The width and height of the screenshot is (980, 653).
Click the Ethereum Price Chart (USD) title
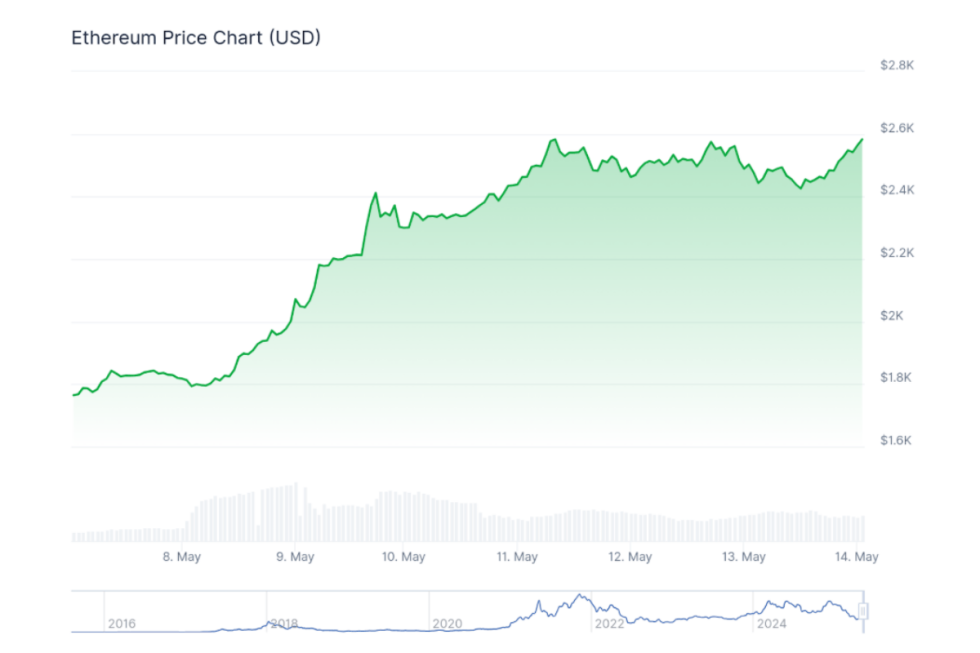195,38
